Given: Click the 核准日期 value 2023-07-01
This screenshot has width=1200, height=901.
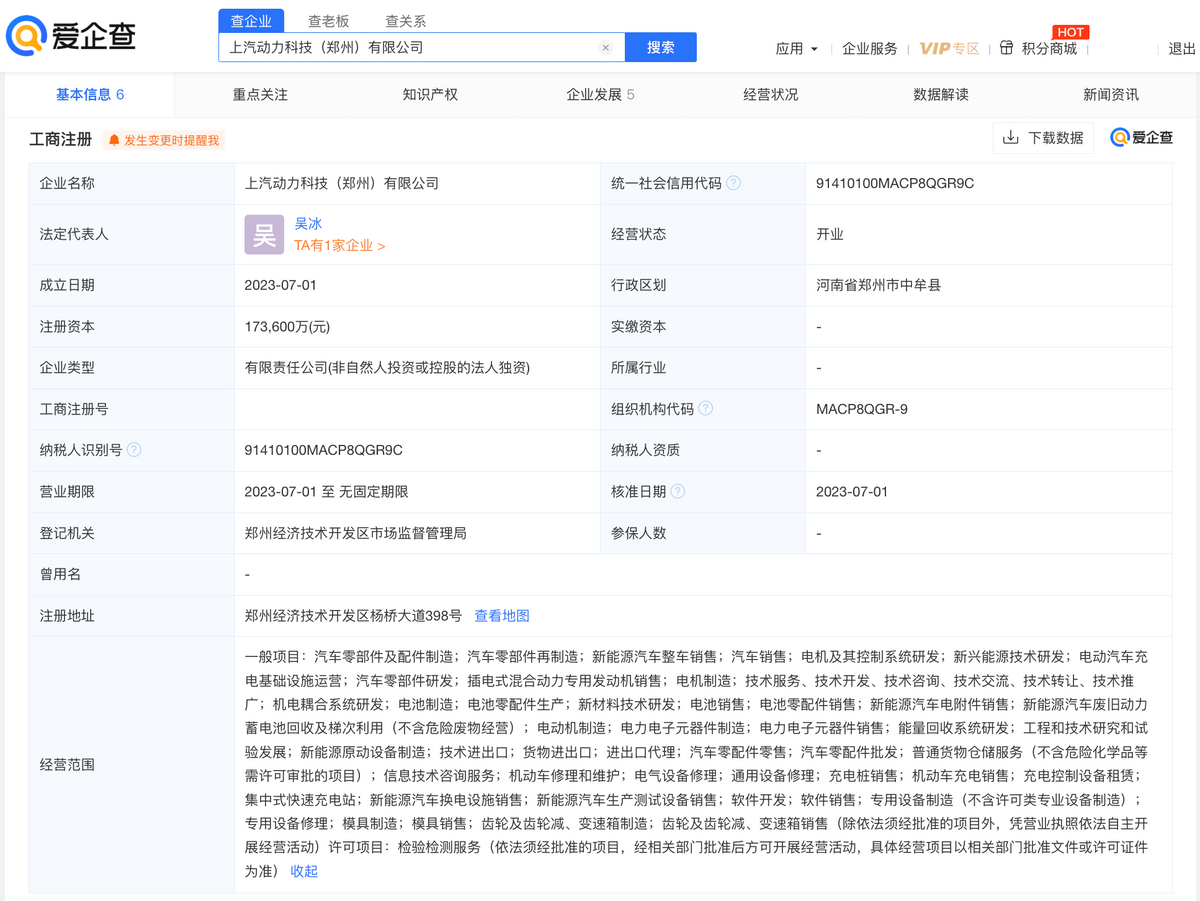Looking at the screenshot, I should 852,492.
